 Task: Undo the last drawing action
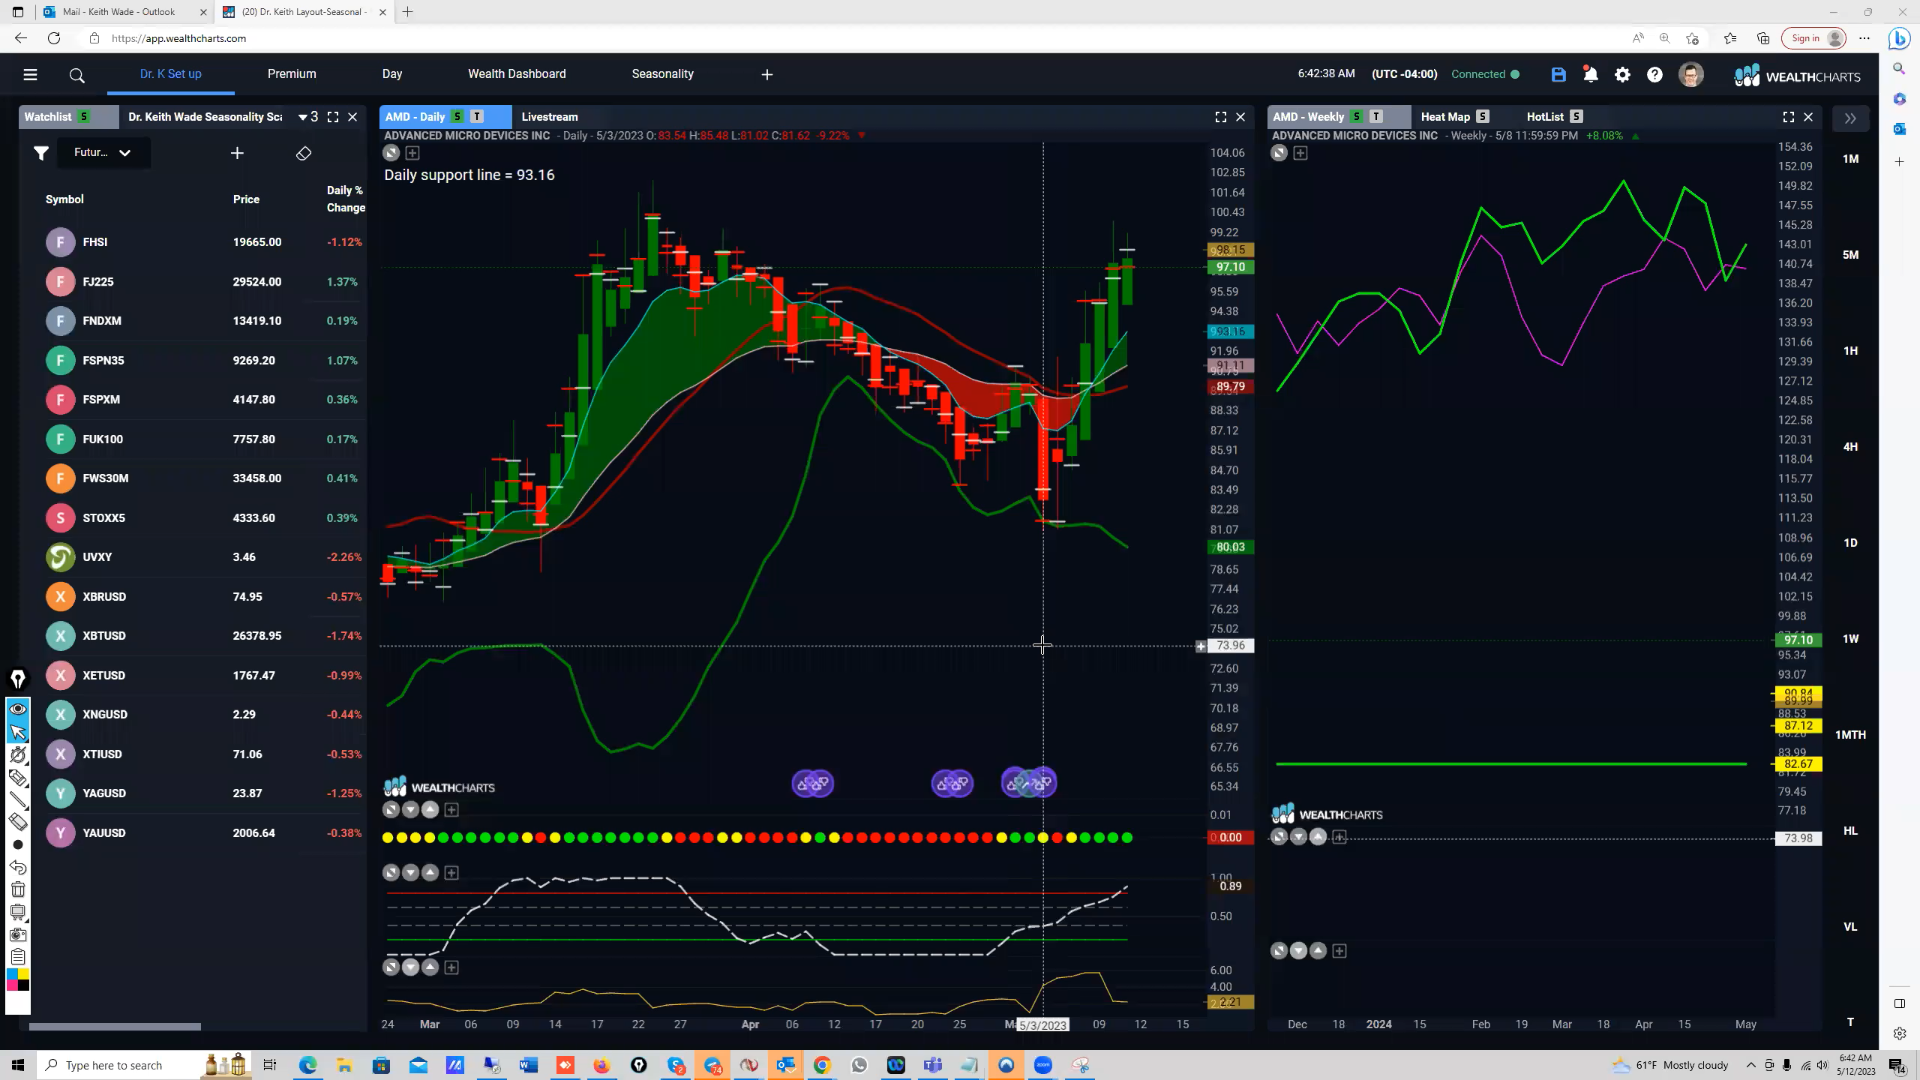point(18,867)
